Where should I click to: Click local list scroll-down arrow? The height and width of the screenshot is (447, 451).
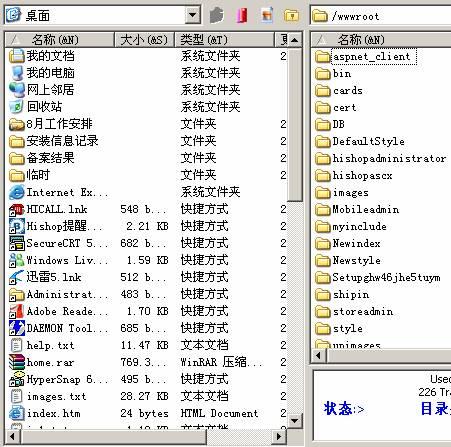(294, 420)
